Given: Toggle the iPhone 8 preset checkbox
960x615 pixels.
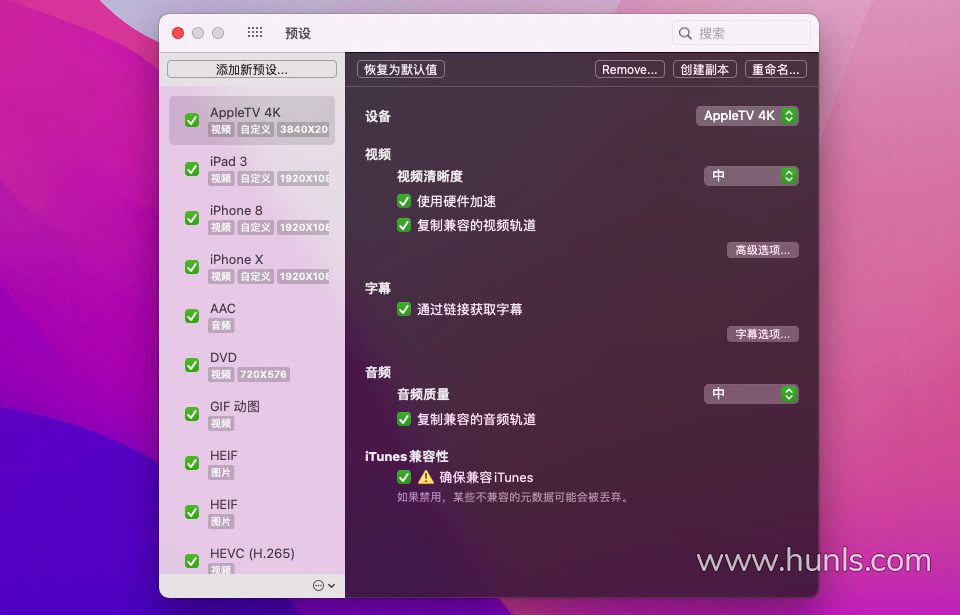Looking at the screenshot, I should (192, 218).
